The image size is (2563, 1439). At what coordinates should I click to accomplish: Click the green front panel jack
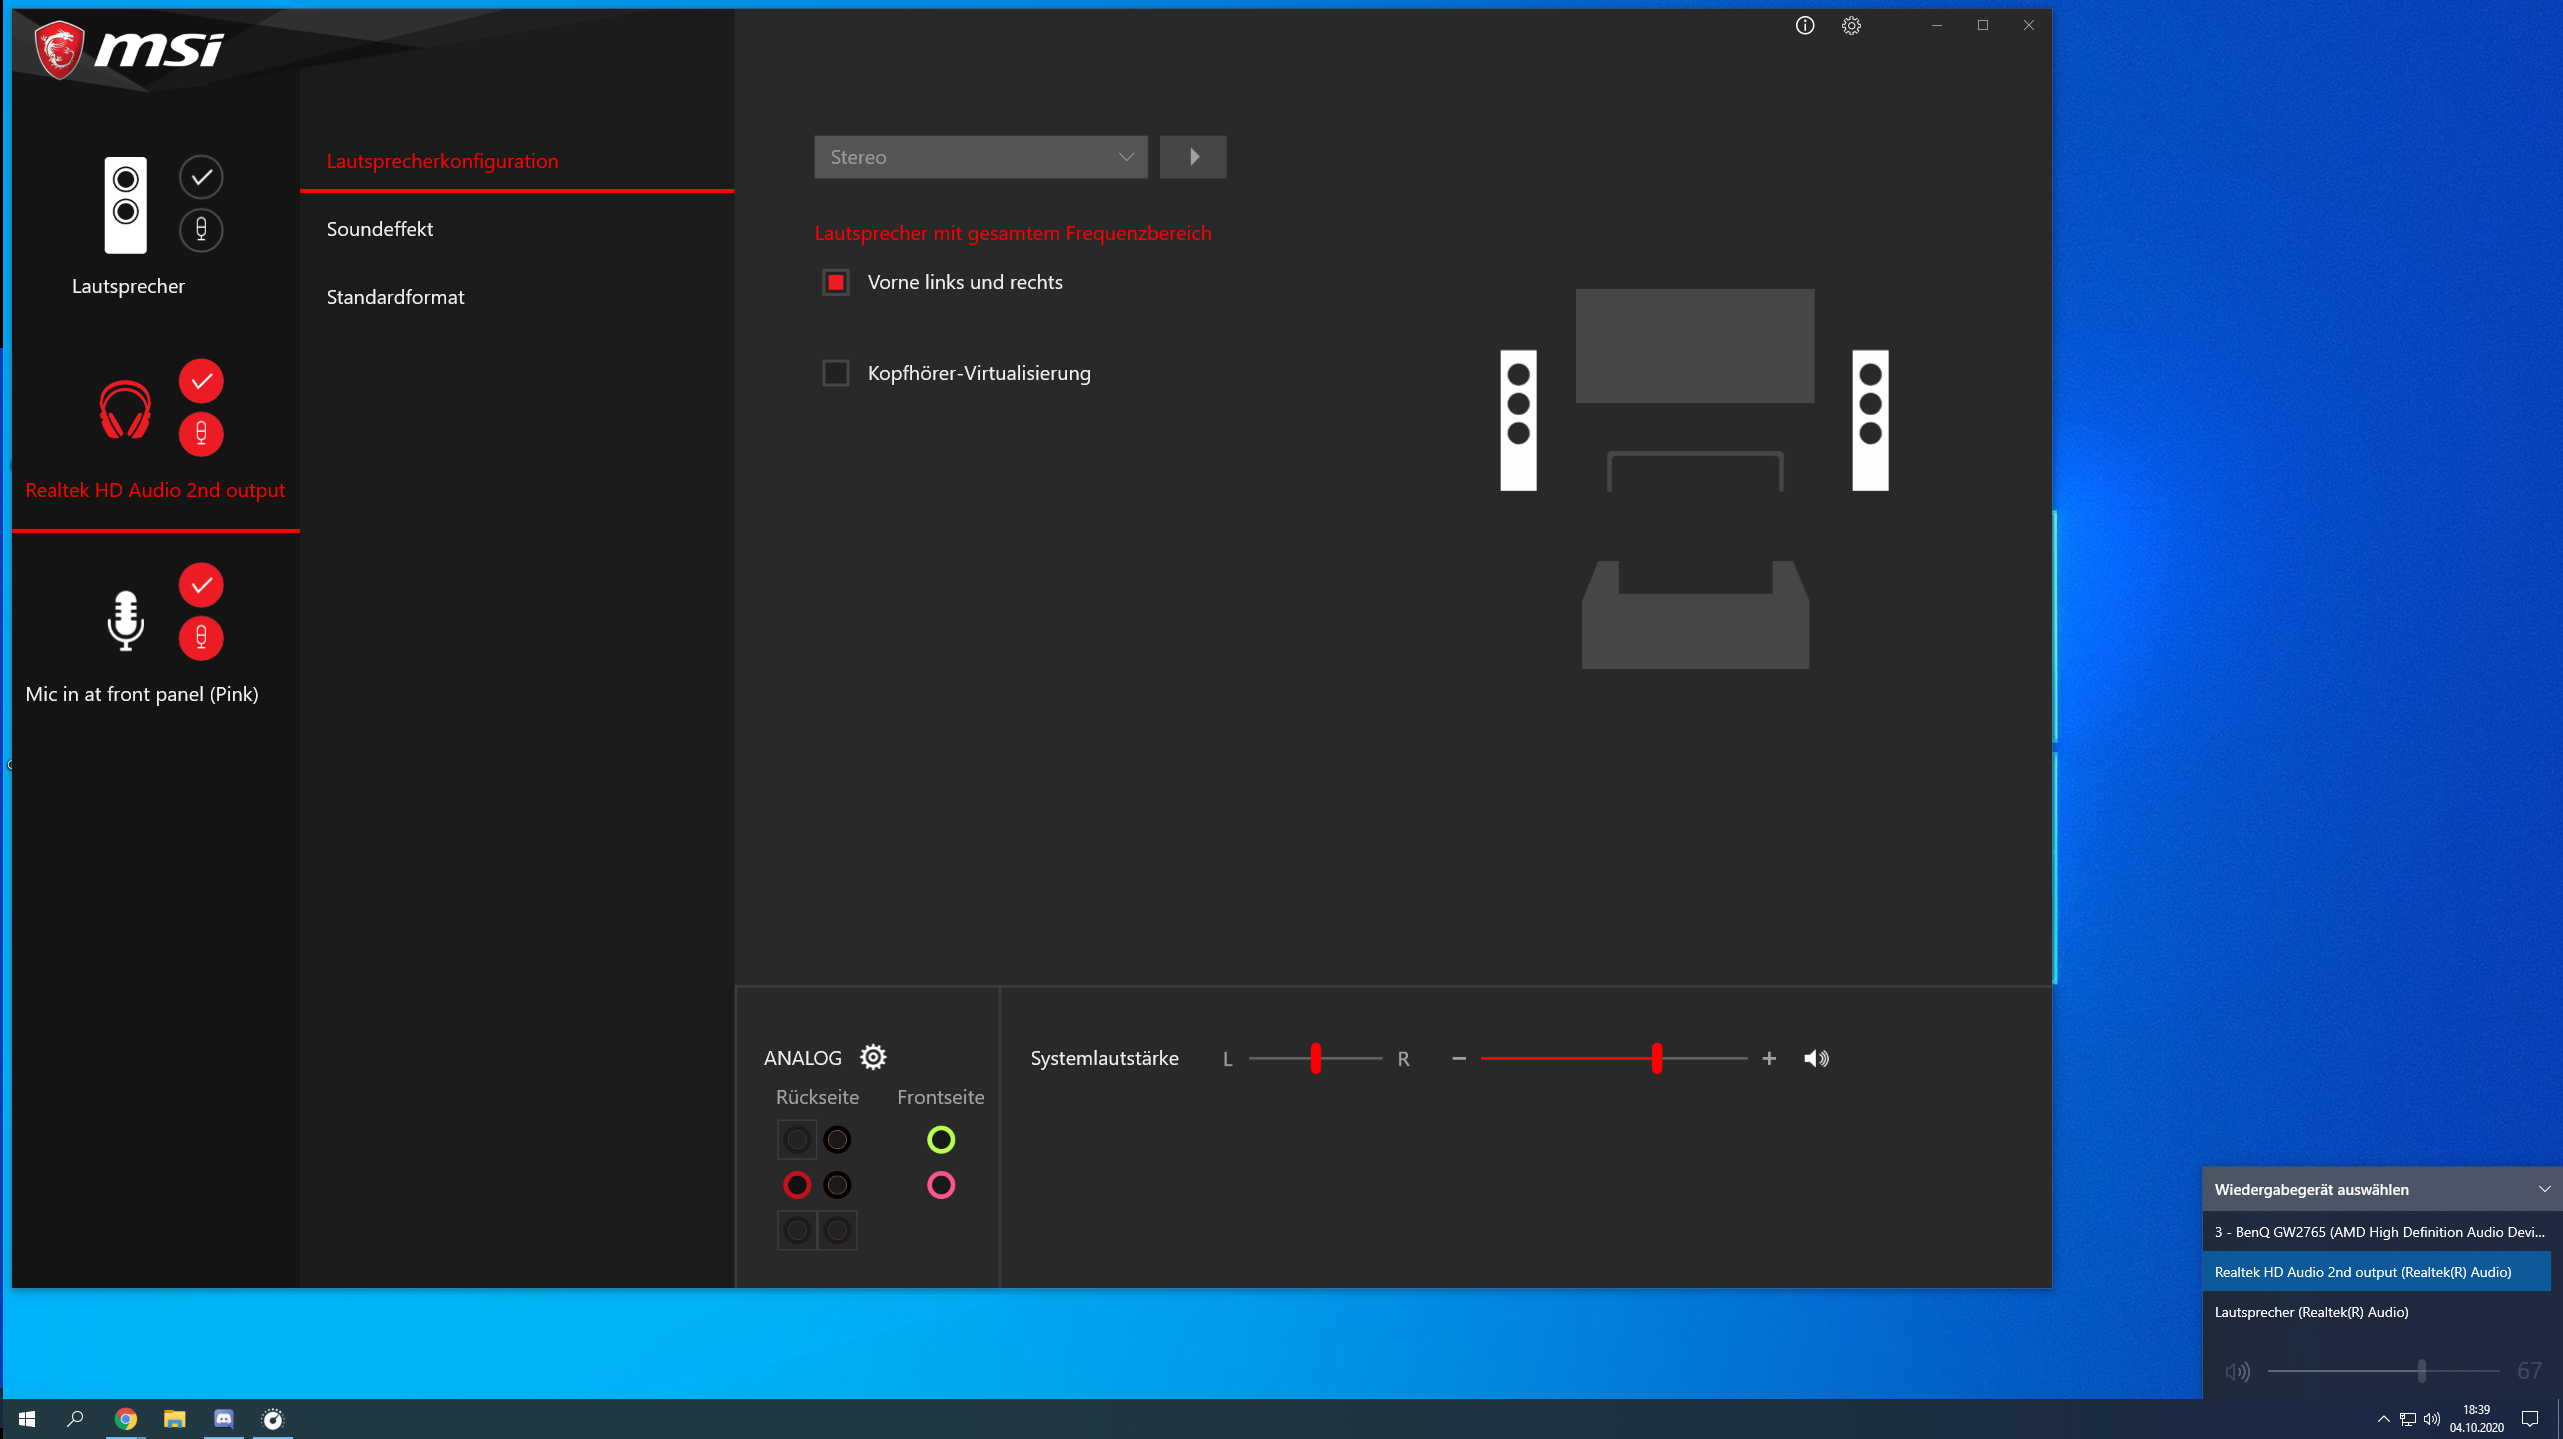940,1139
